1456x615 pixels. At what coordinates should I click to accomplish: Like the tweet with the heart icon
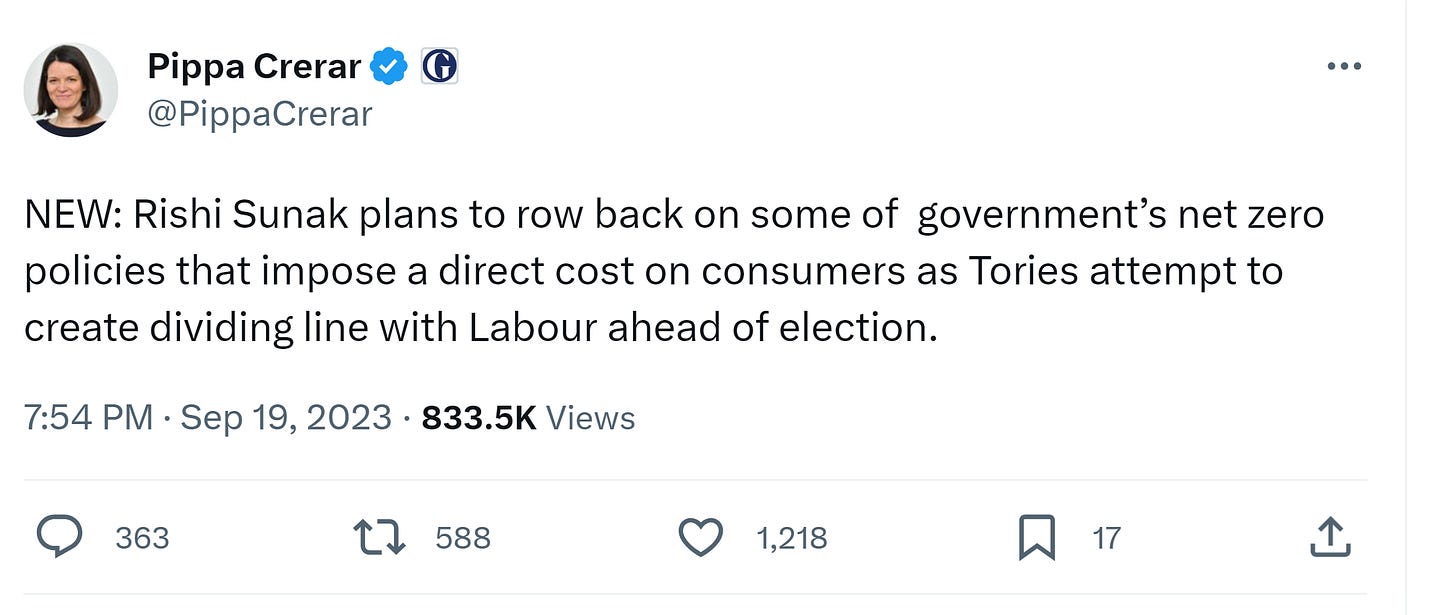(700, 539)
